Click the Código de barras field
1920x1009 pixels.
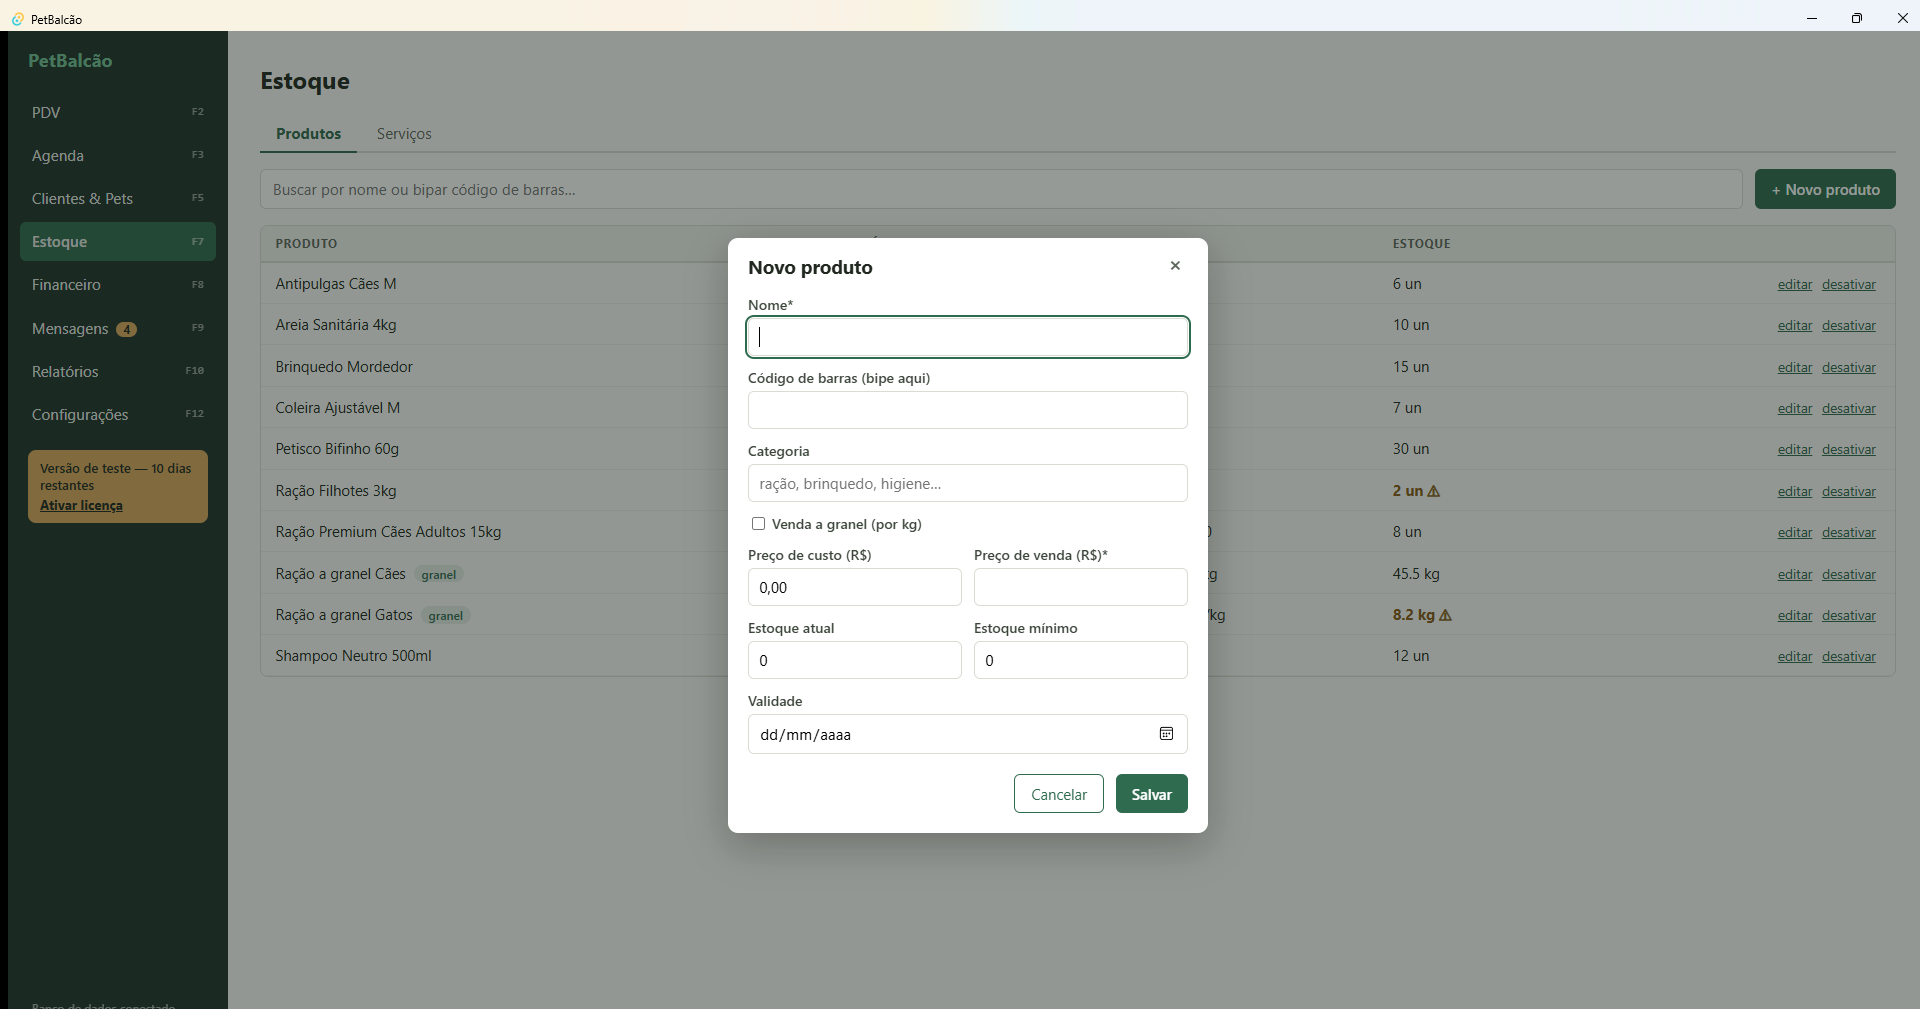[x=968, y=410]
